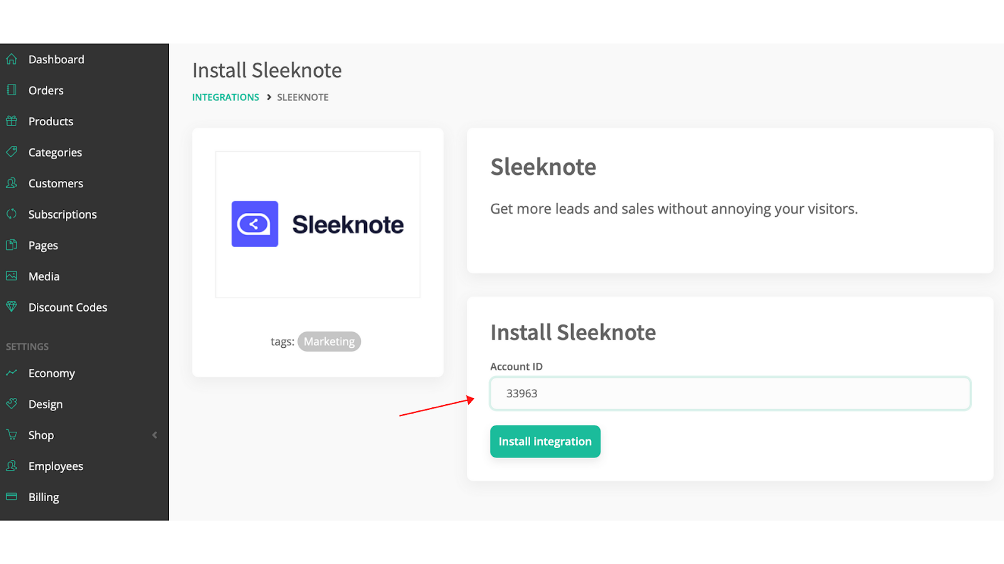
Task: Click the Media image icon
Action: pos(12,276)
